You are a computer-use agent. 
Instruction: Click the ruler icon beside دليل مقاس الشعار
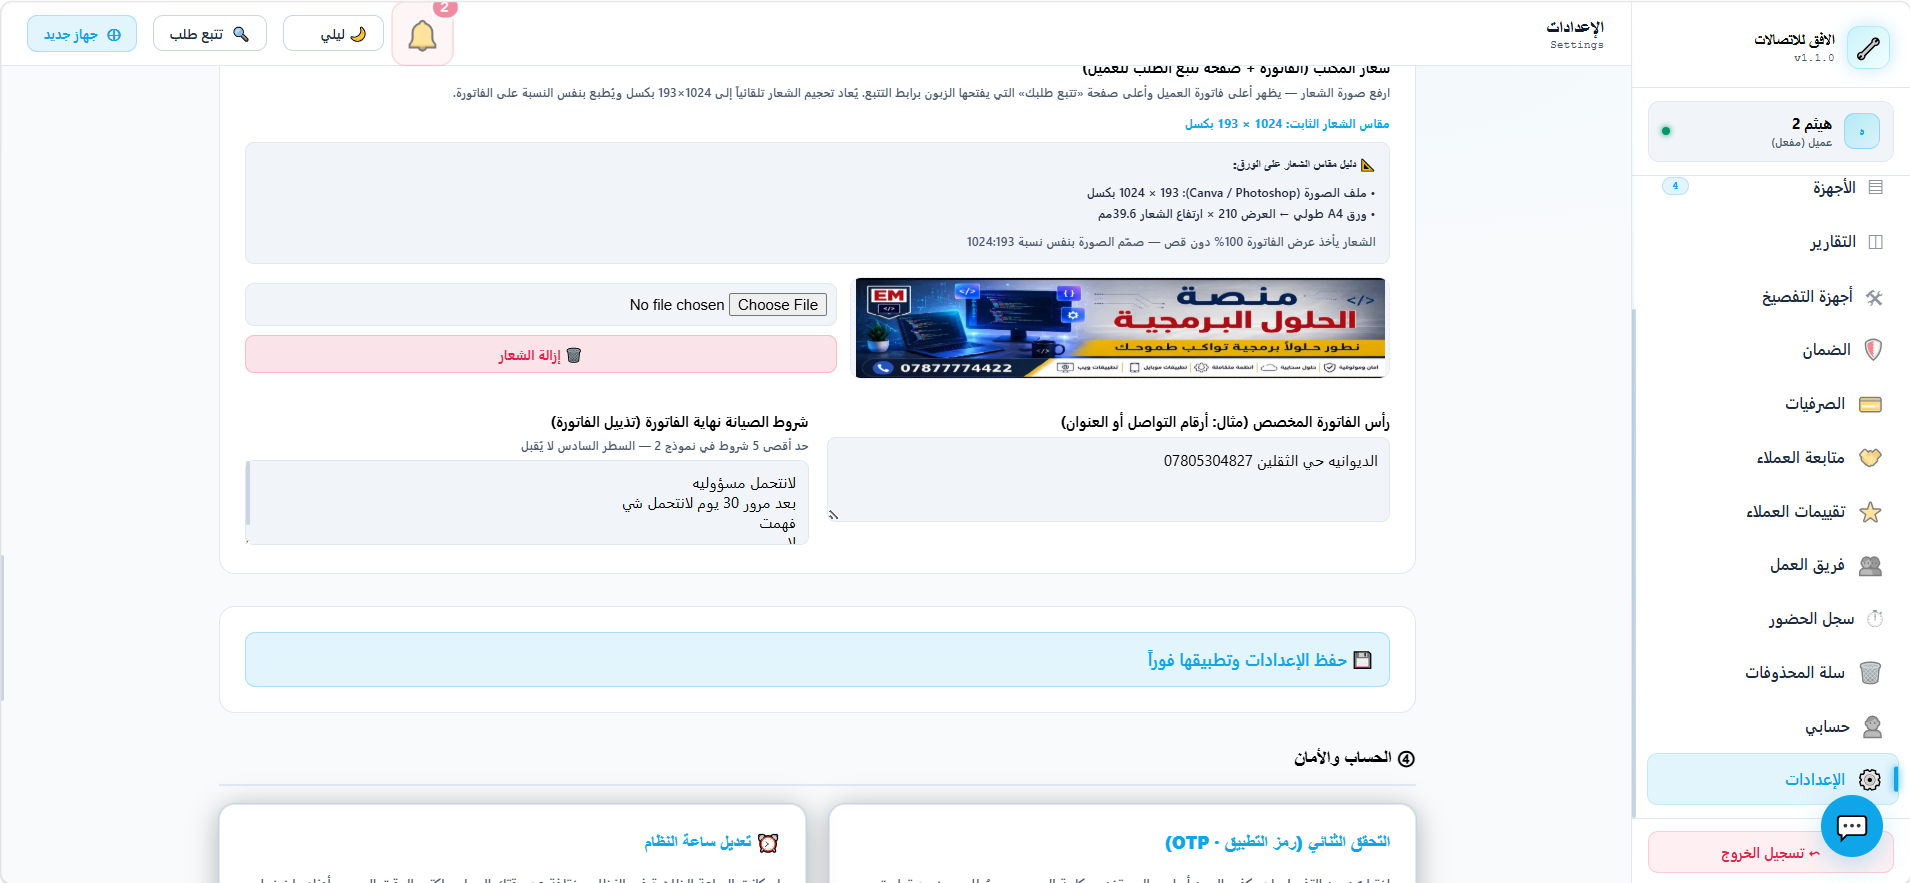click(1368, 165)
